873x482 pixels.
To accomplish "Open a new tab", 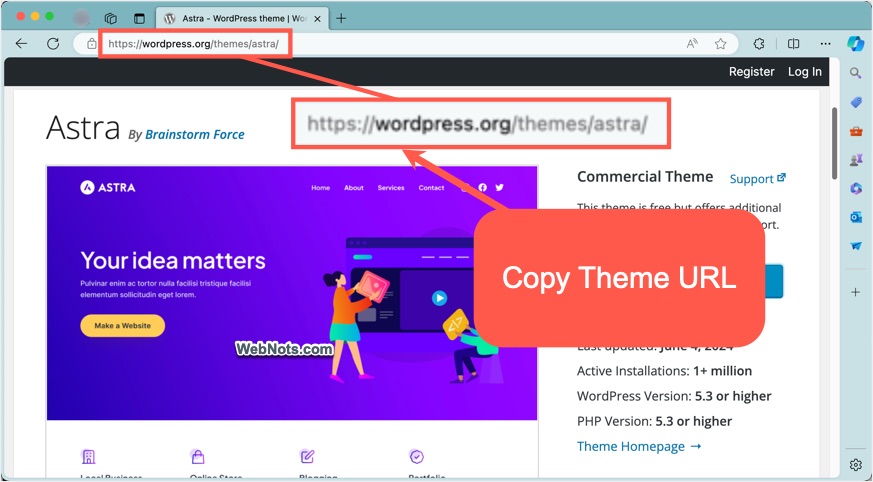I will pos(341,18).
